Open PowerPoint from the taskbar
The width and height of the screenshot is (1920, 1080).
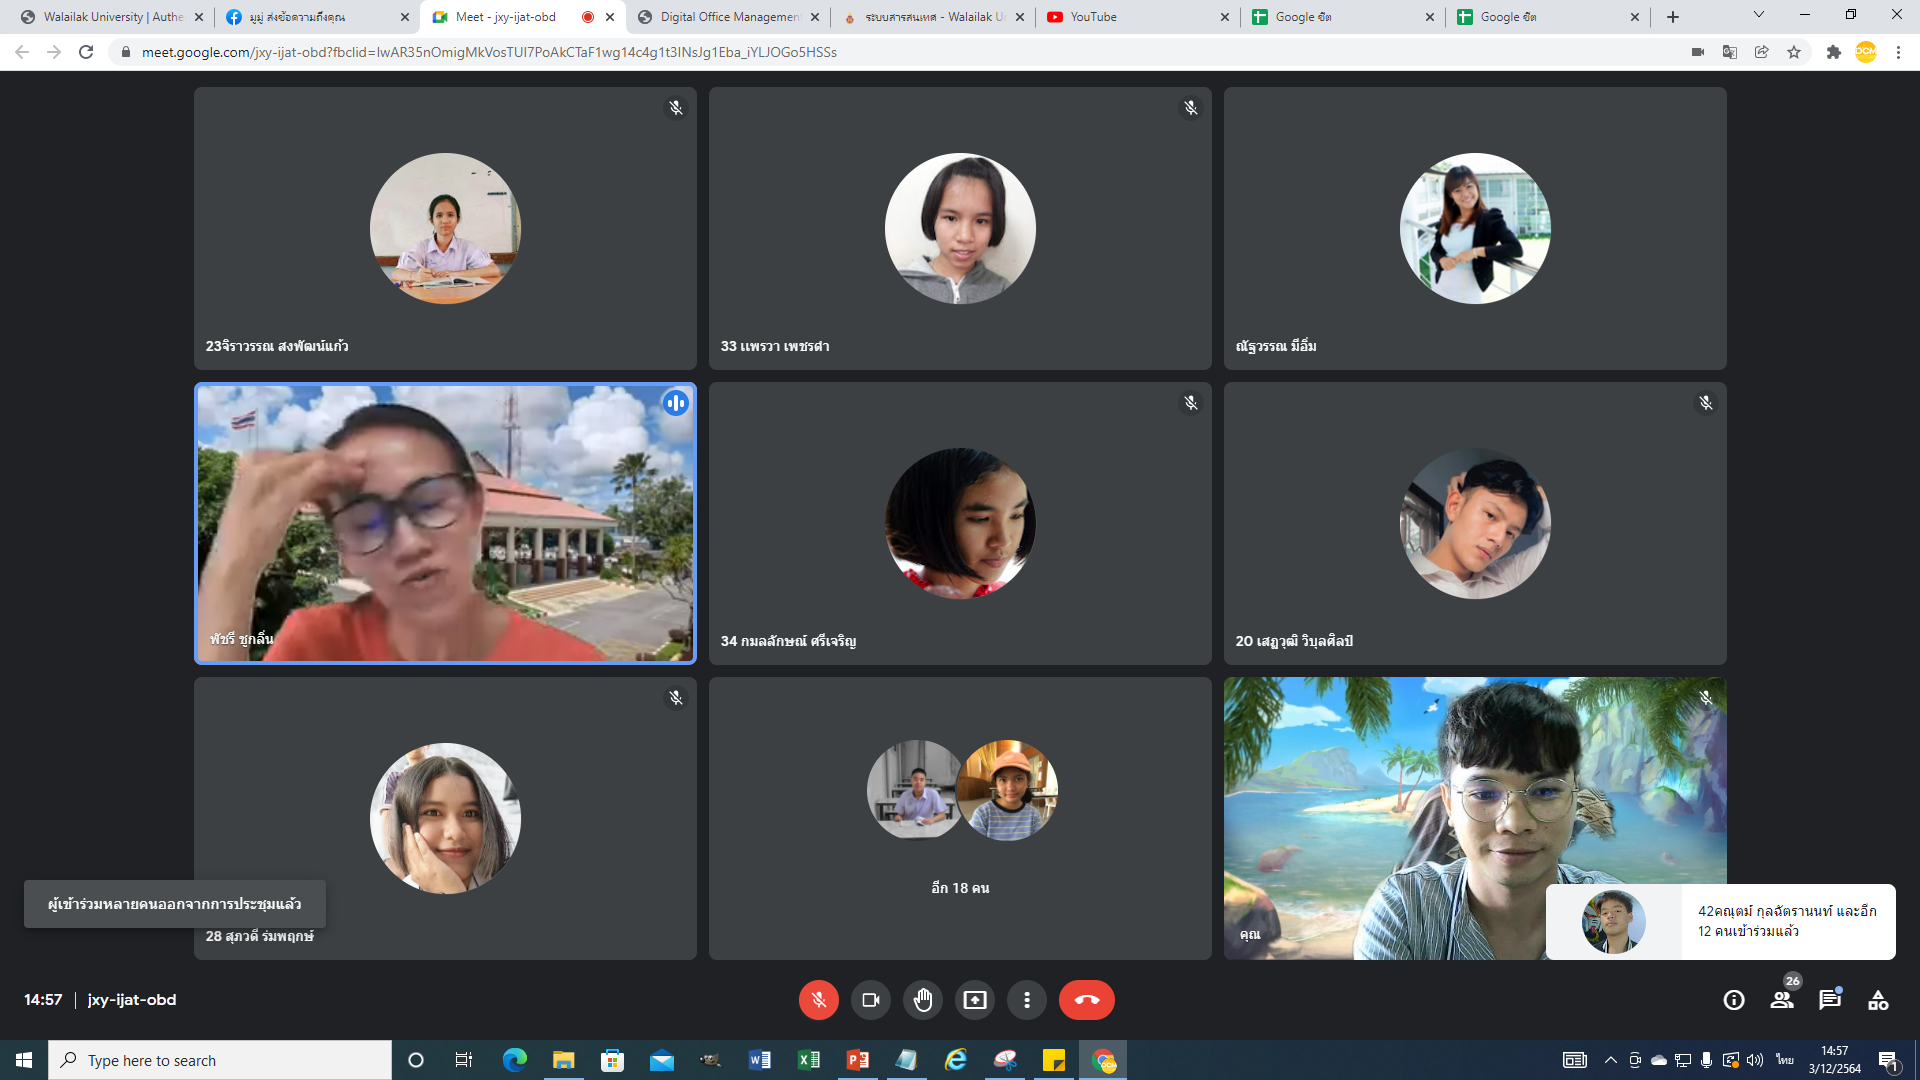coord(857,1060)
